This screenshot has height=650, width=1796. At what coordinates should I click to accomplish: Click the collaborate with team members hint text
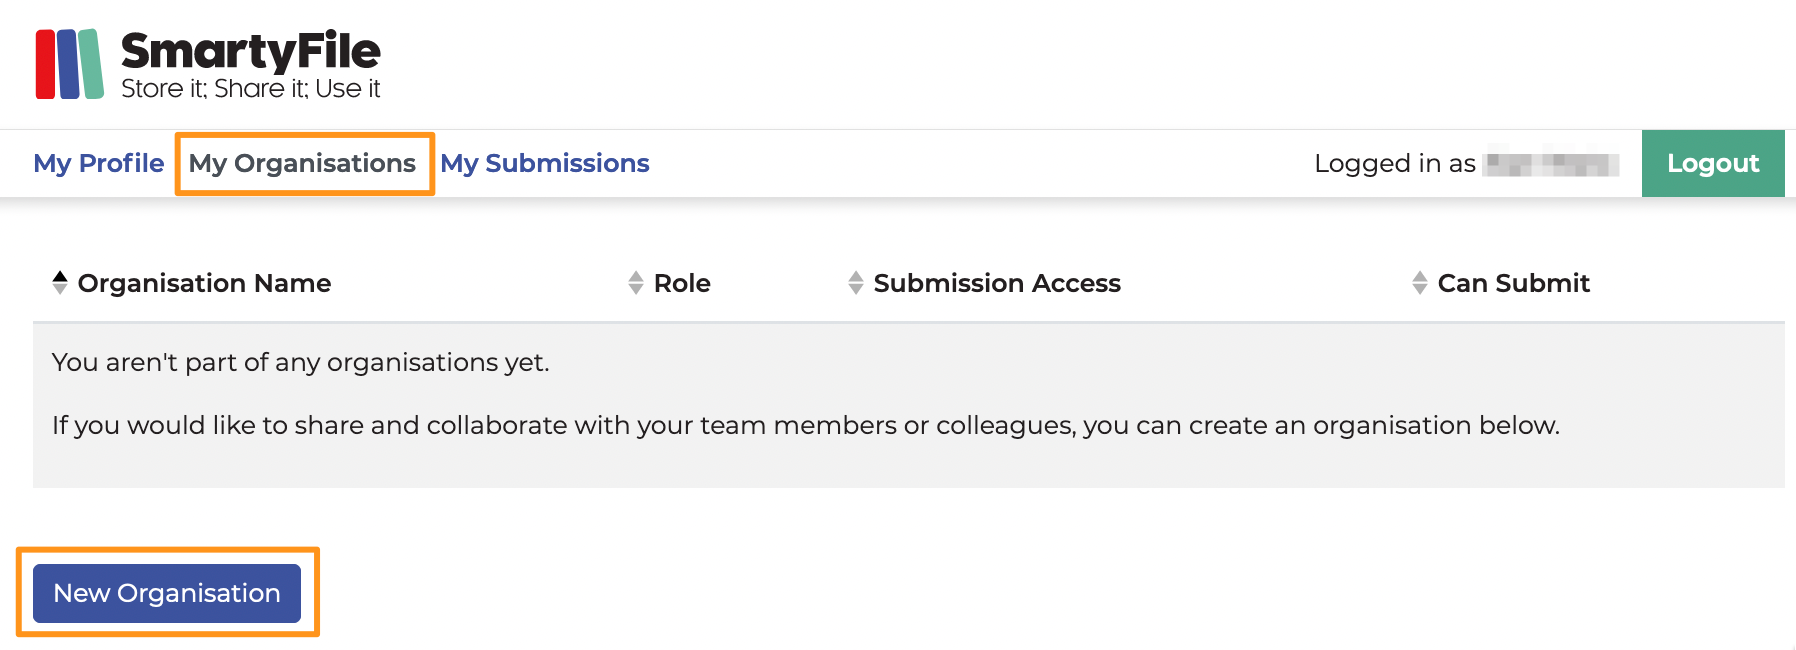pyautogui.click(x=806, y=425)
